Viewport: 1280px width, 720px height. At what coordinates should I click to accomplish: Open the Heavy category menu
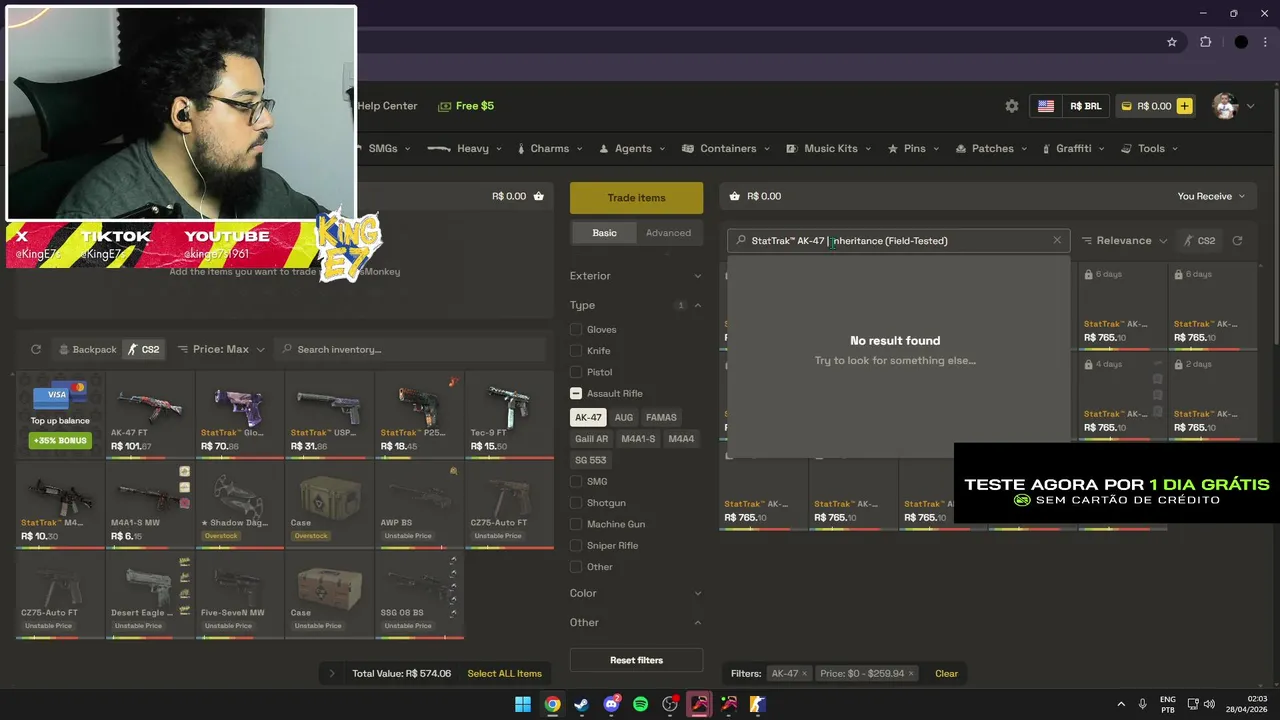[x=465, y=148]
